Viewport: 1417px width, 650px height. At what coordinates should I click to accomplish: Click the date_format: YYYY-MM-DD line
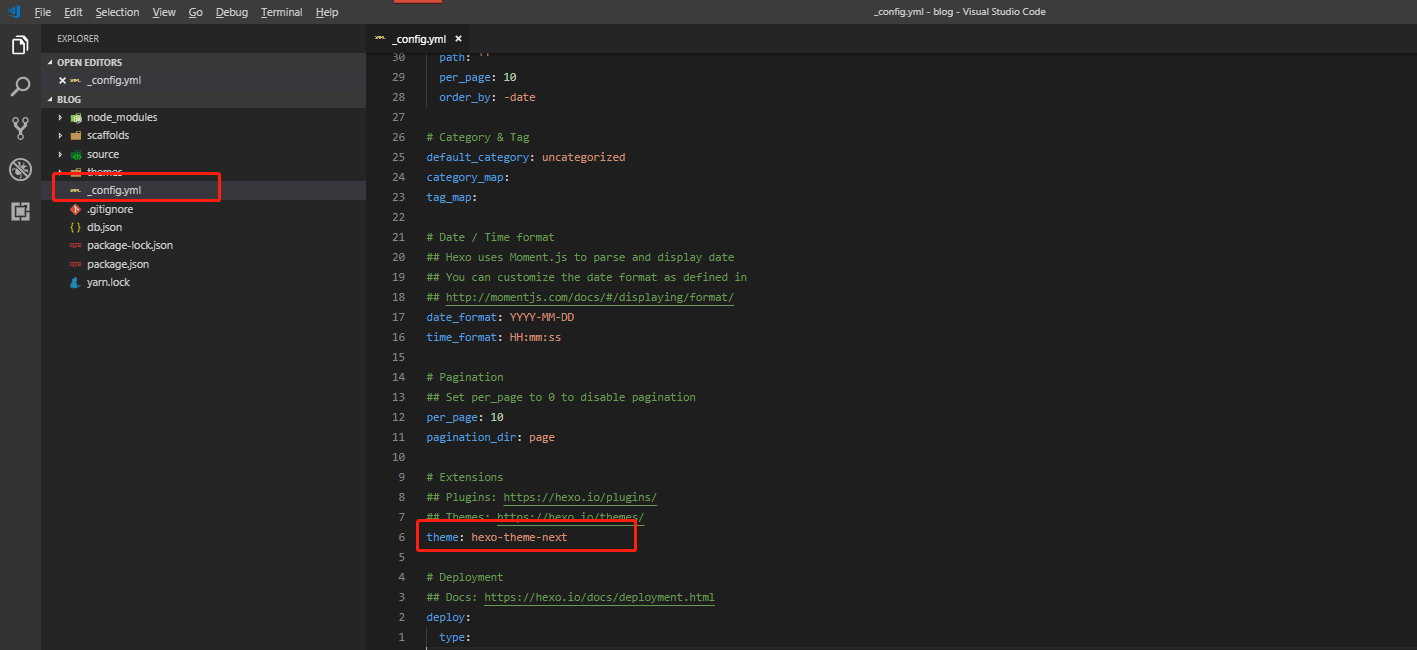(500, 317)
